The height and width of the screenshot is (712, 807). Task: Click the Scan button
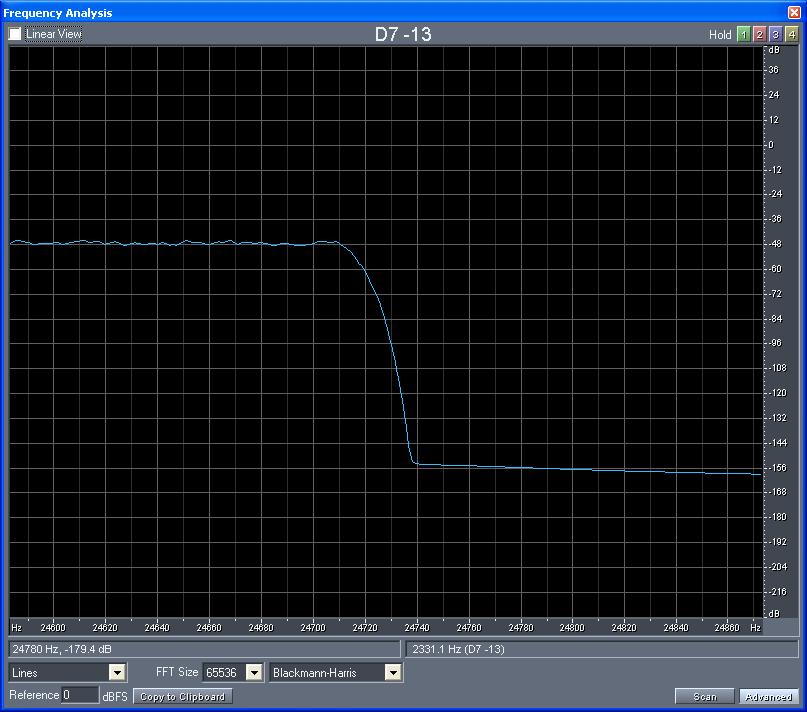[x=705, y=697]
